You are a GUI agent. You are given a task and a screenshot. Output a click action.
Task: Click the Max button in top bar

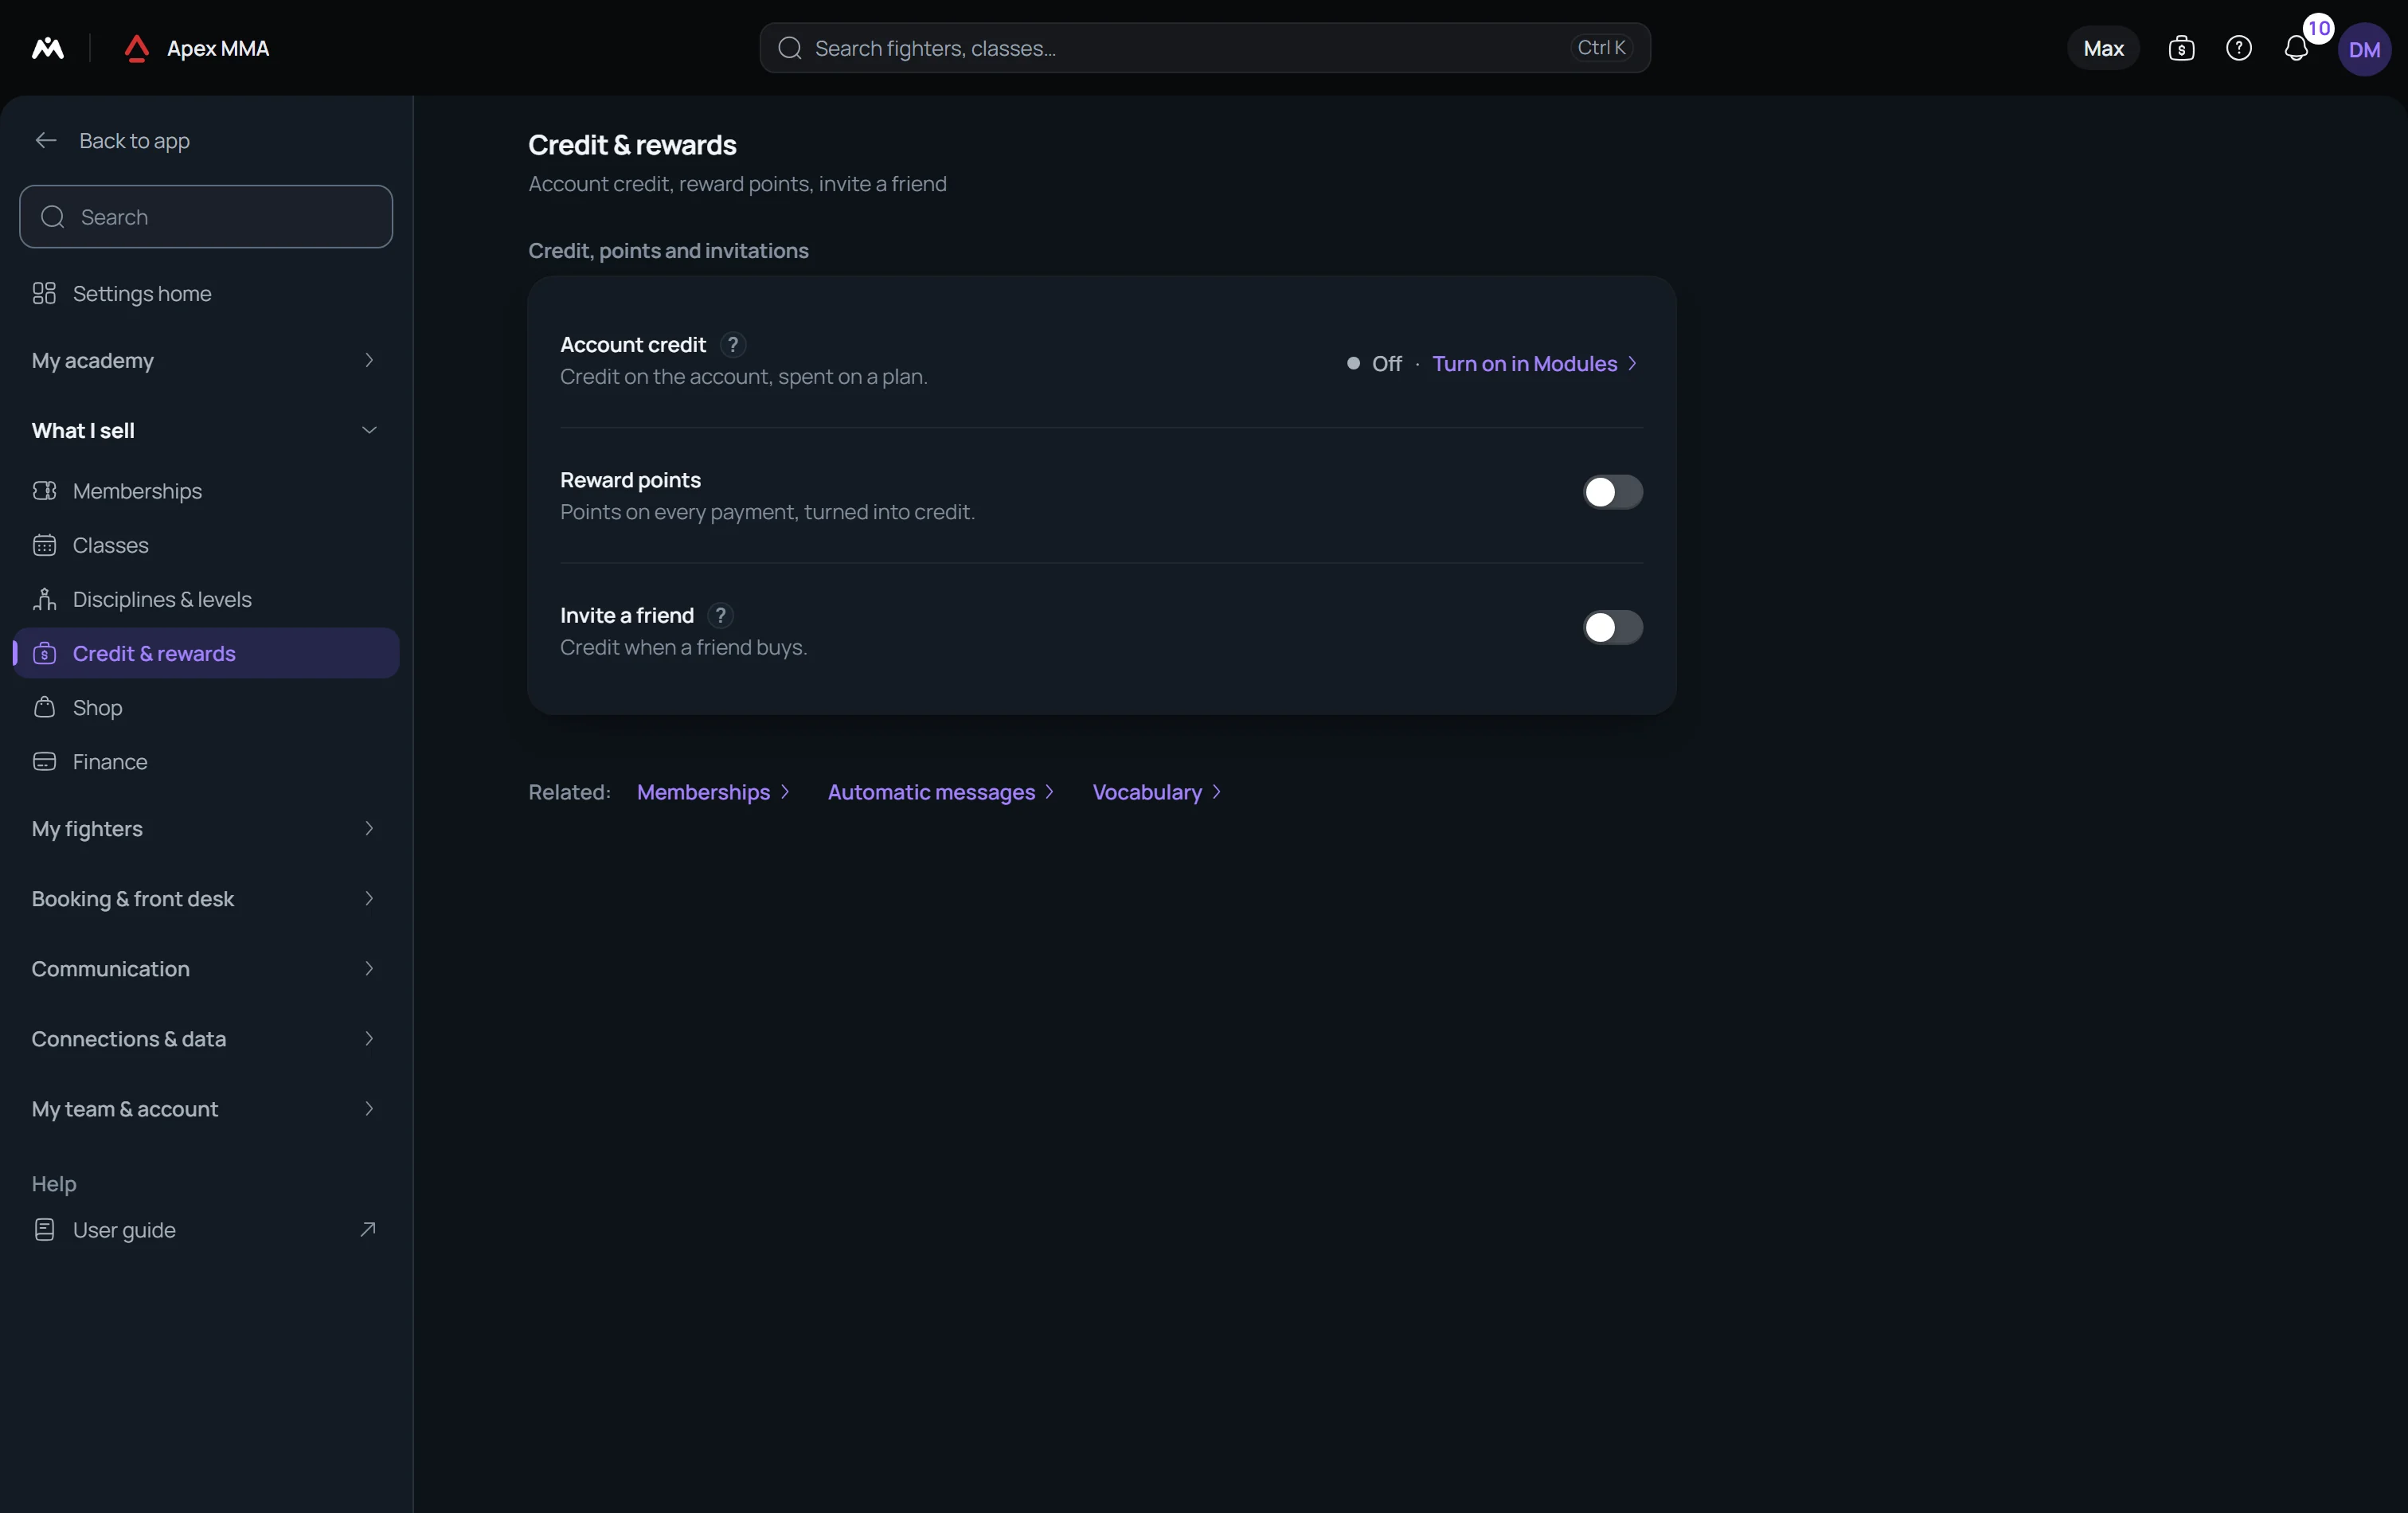2103,48
